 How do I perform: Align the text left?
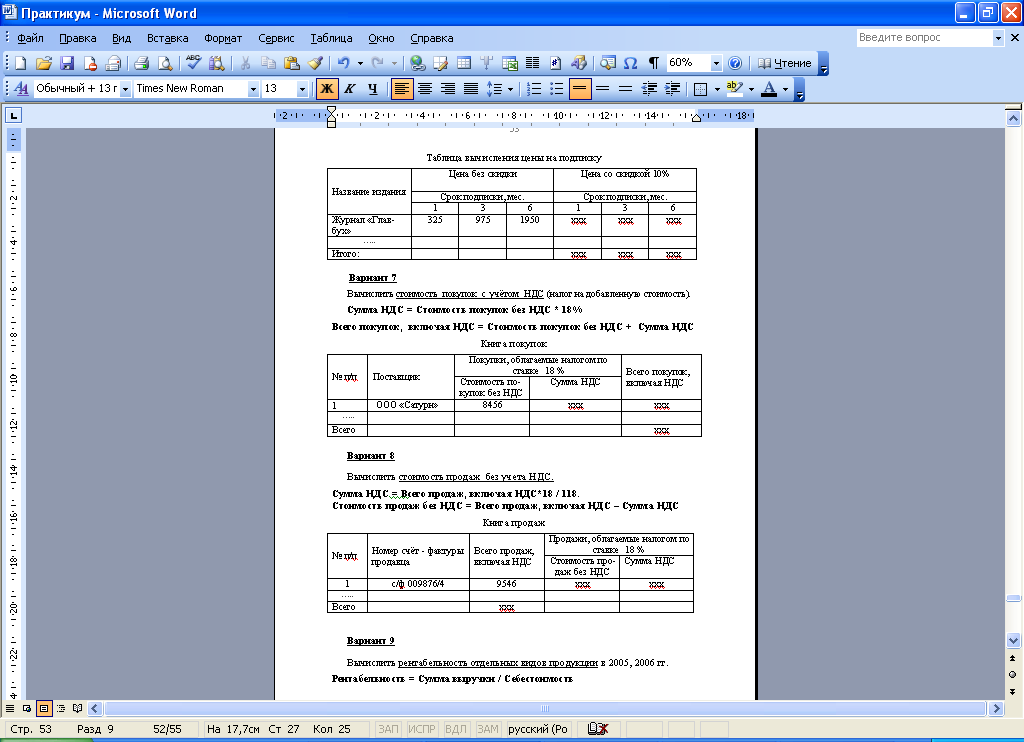point(402,88)
